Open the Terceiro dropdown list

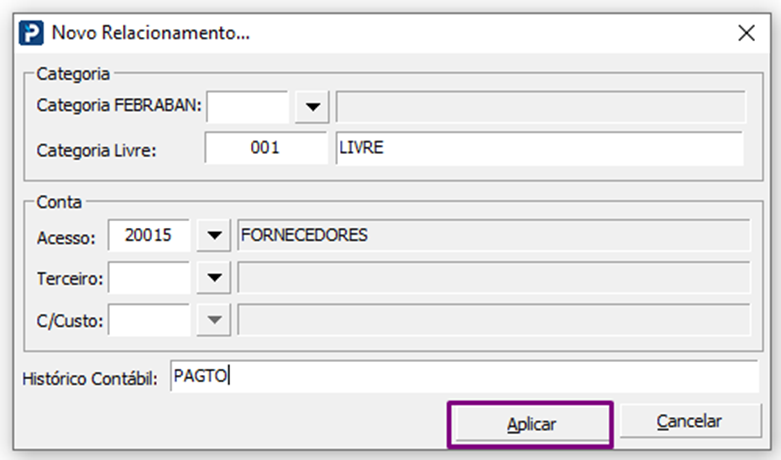point(212,279)
